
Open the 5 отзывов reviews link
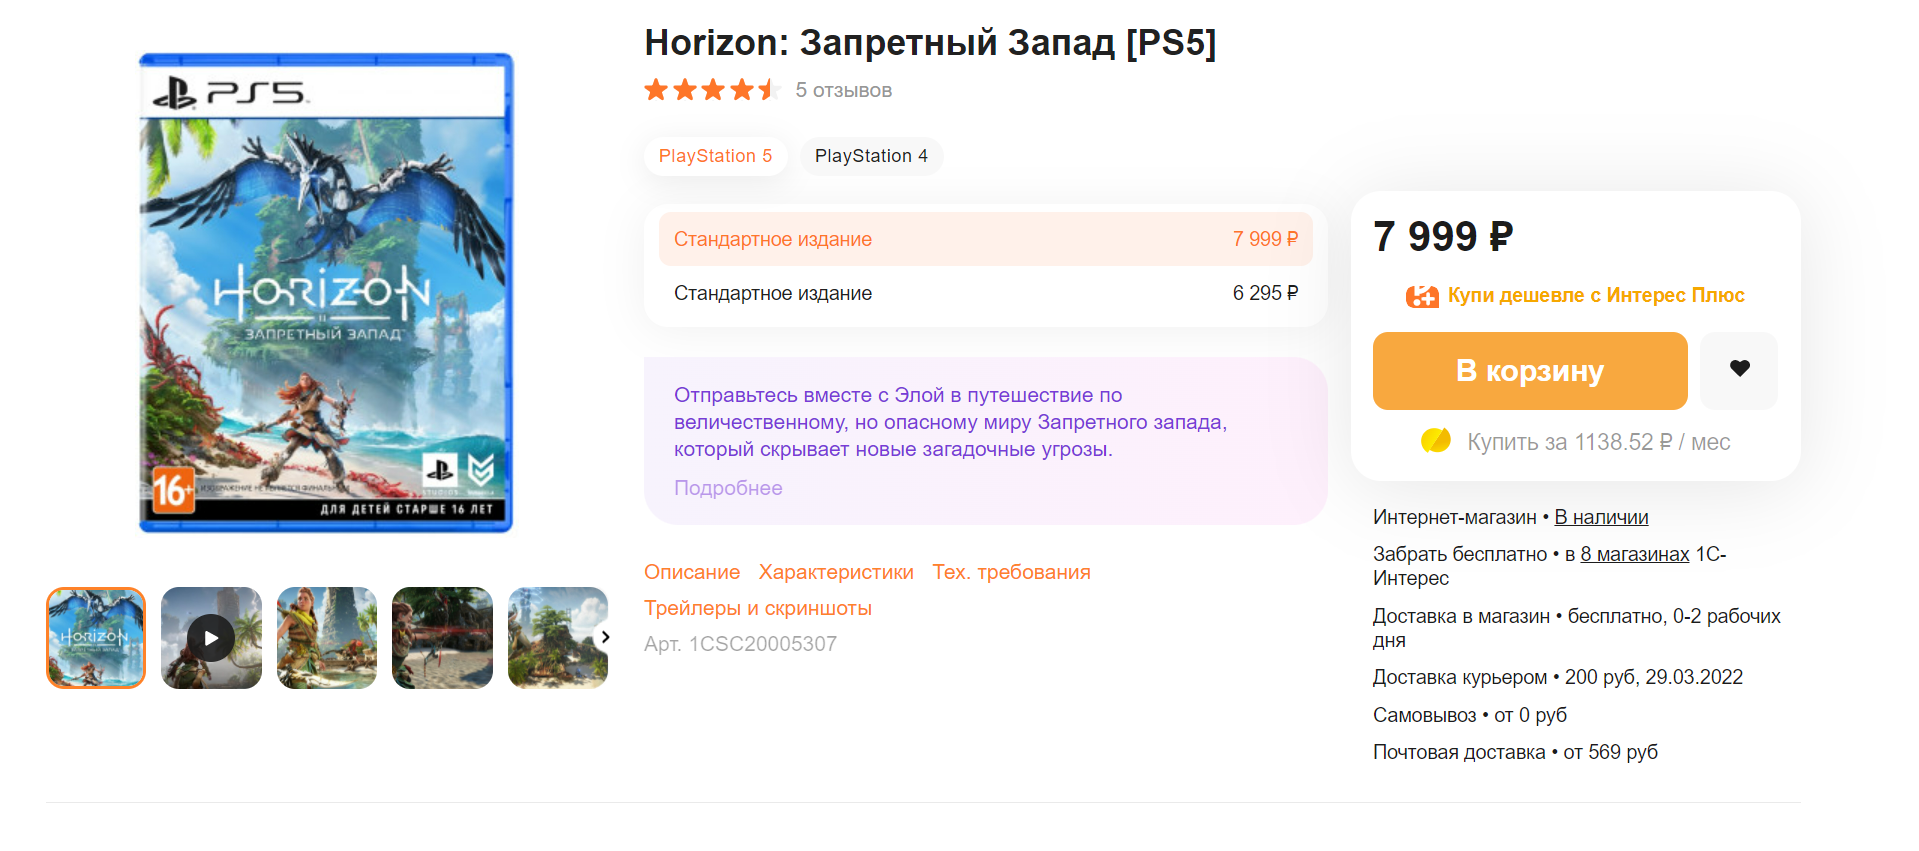coord(843,90)
